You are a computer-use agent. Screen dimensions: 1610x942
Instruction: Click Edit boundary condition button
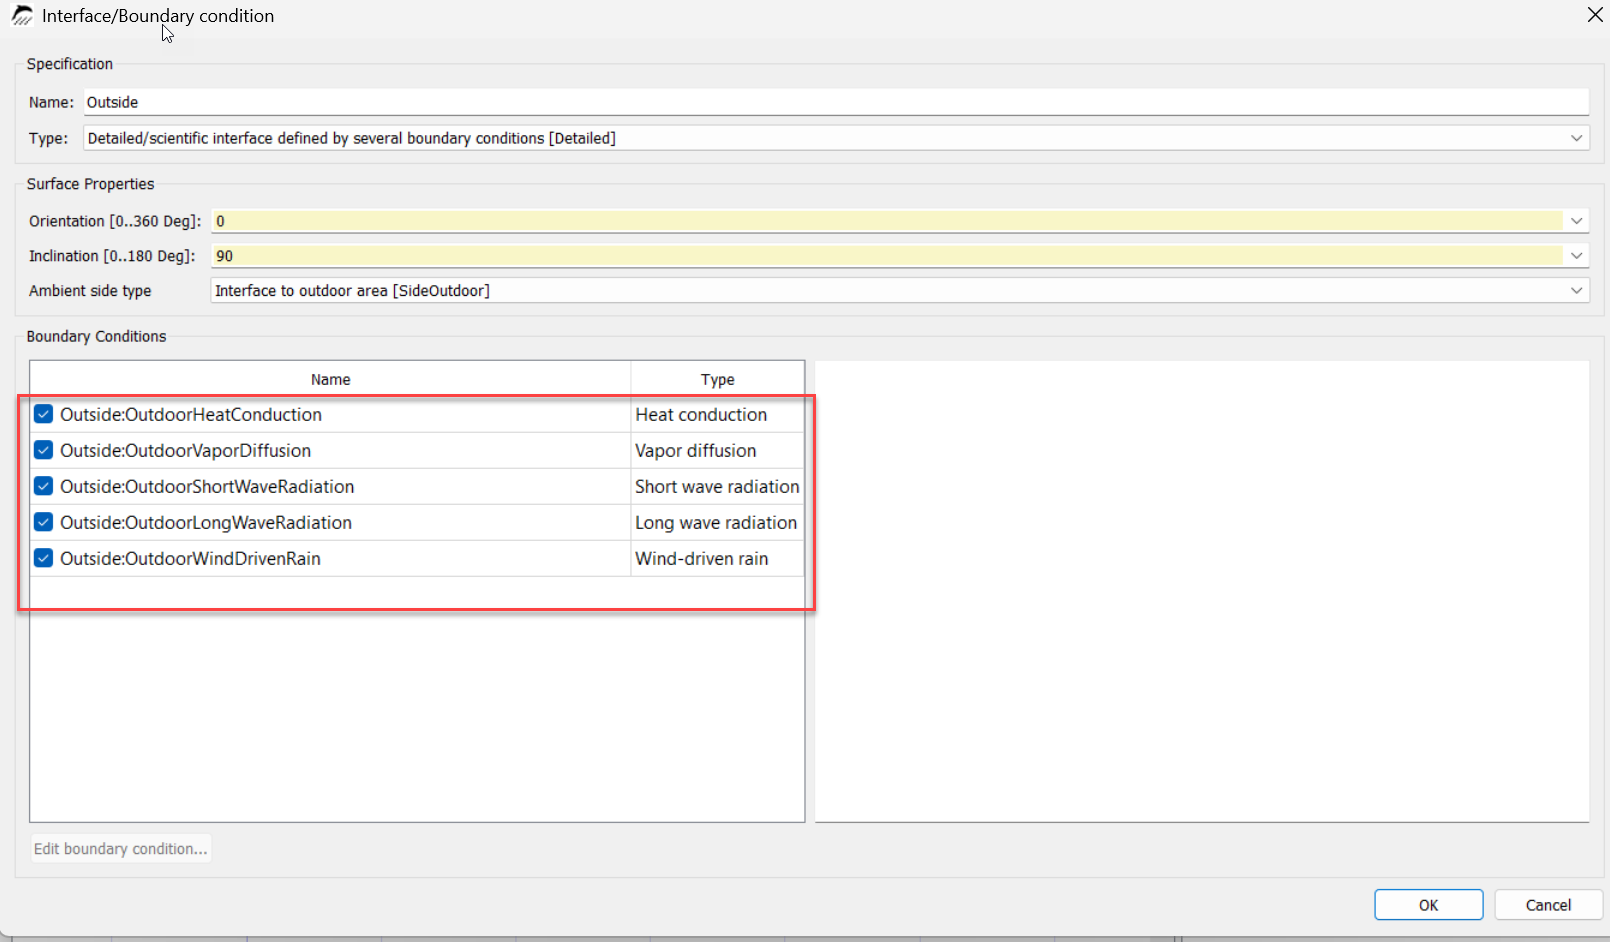click(x=121, y=849)
